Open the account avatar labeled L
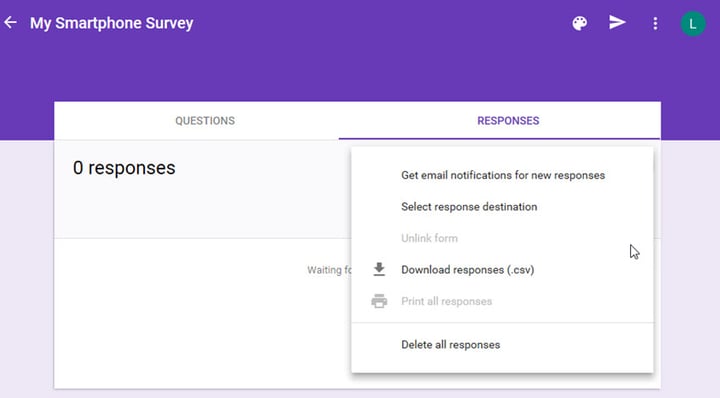 coord(693,23)
